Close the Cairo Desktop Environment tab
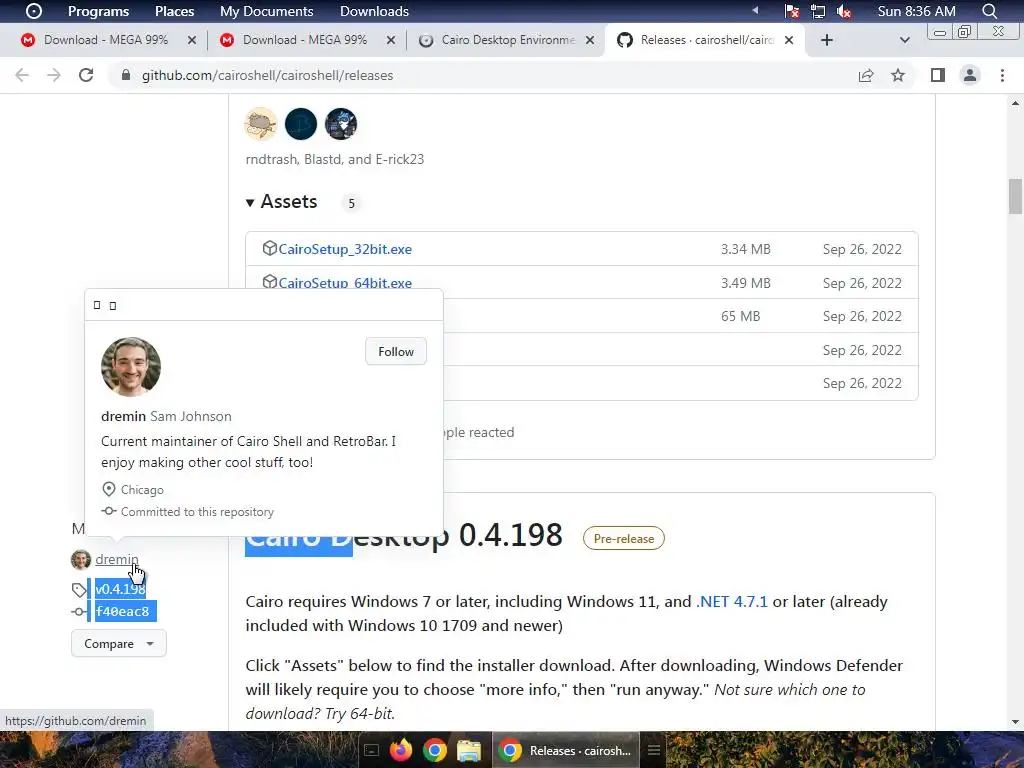Image resolution: width=1024 pixels, height=768 pixels. 590,40
